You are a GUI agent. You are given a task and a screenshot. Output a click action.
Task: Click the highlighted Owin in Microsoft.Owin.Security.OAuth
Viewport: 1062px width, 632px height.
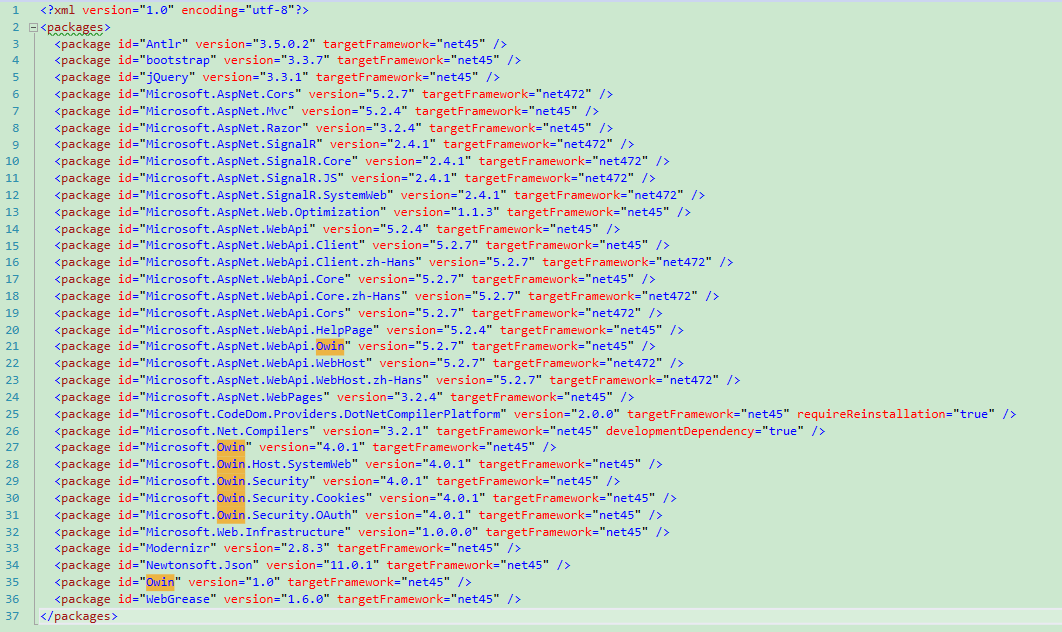pyautogui.click(x=231, y=514)
